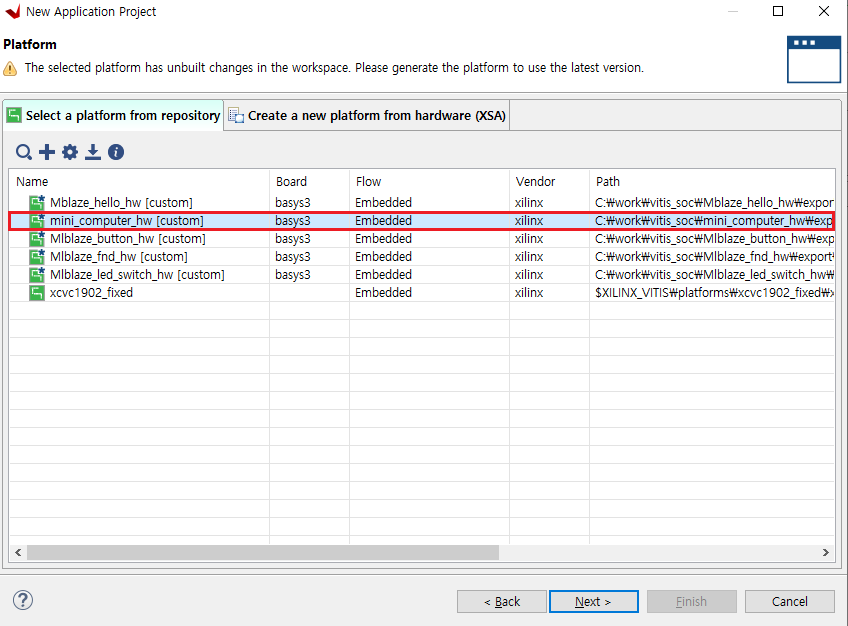Click the disabled Finish button
848x626 pixels.
(x=692, y=602)
